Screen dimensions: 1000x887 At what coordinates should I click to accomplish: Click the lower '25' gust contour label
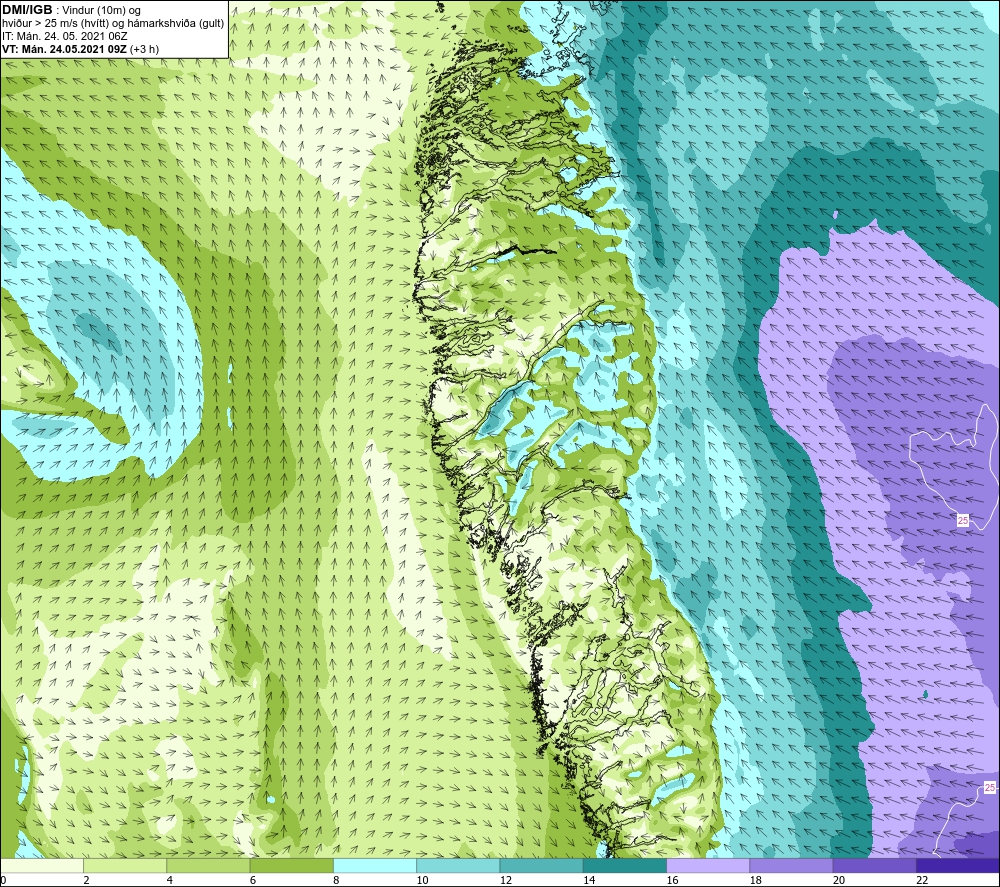[x=990, y=788]
